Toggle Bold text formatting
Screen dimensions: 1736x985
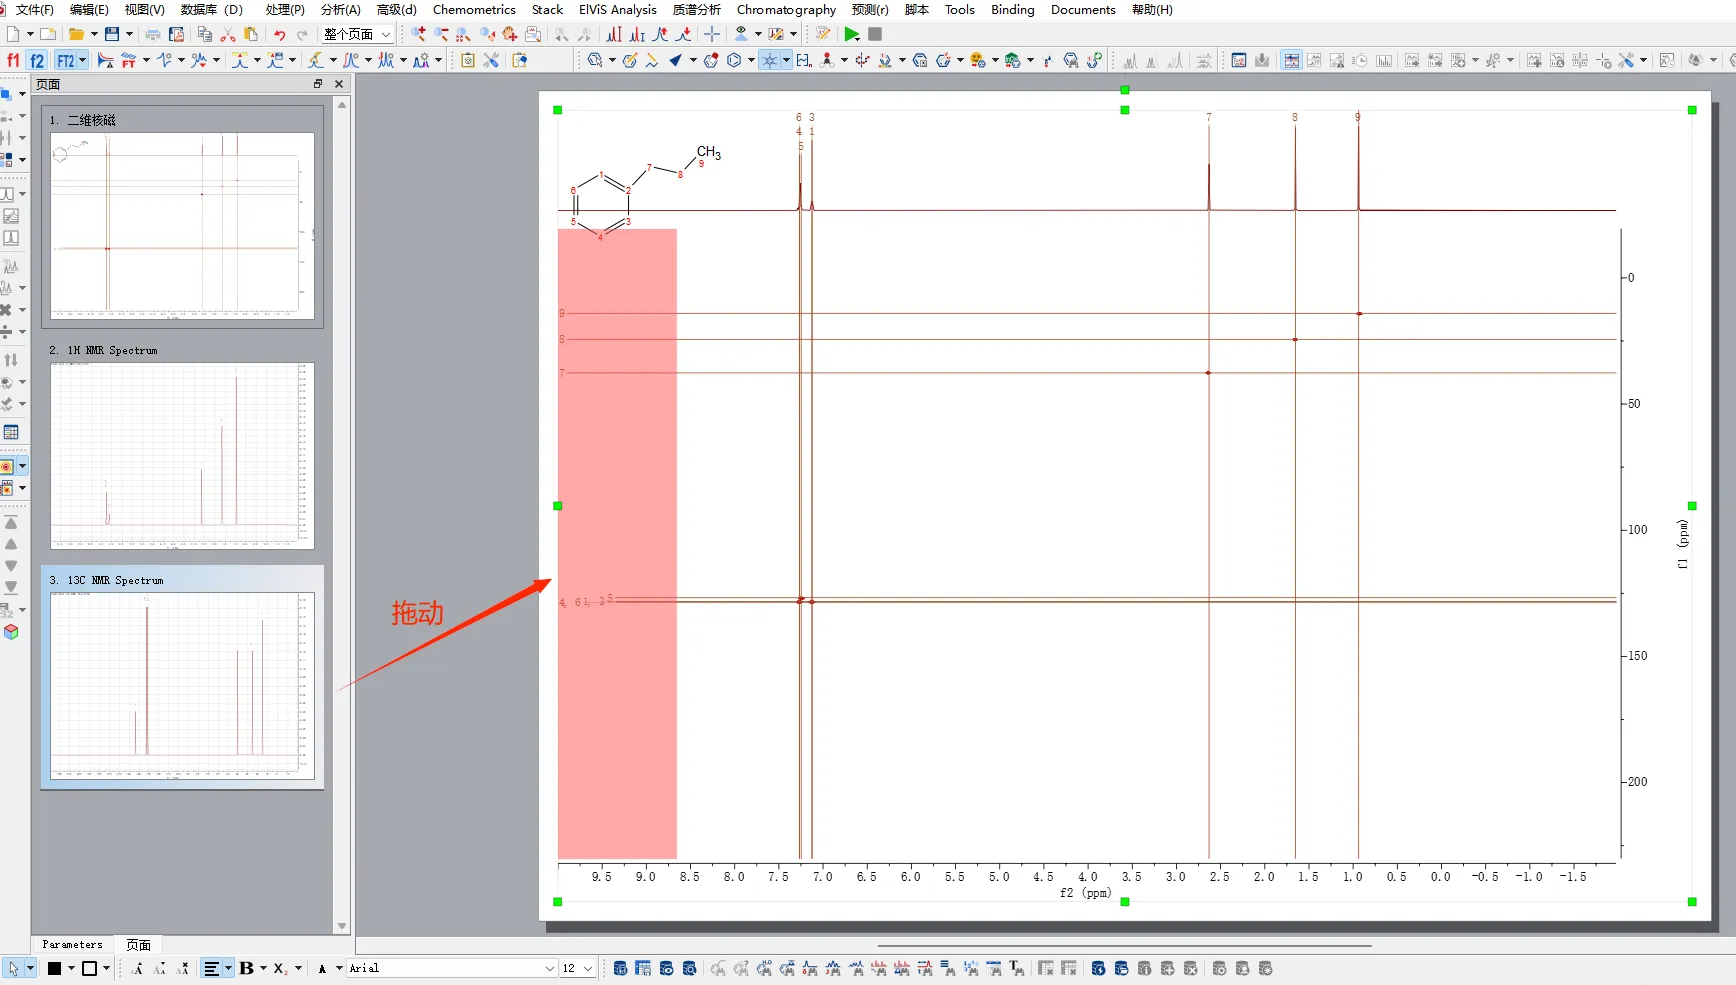(246, 968)
